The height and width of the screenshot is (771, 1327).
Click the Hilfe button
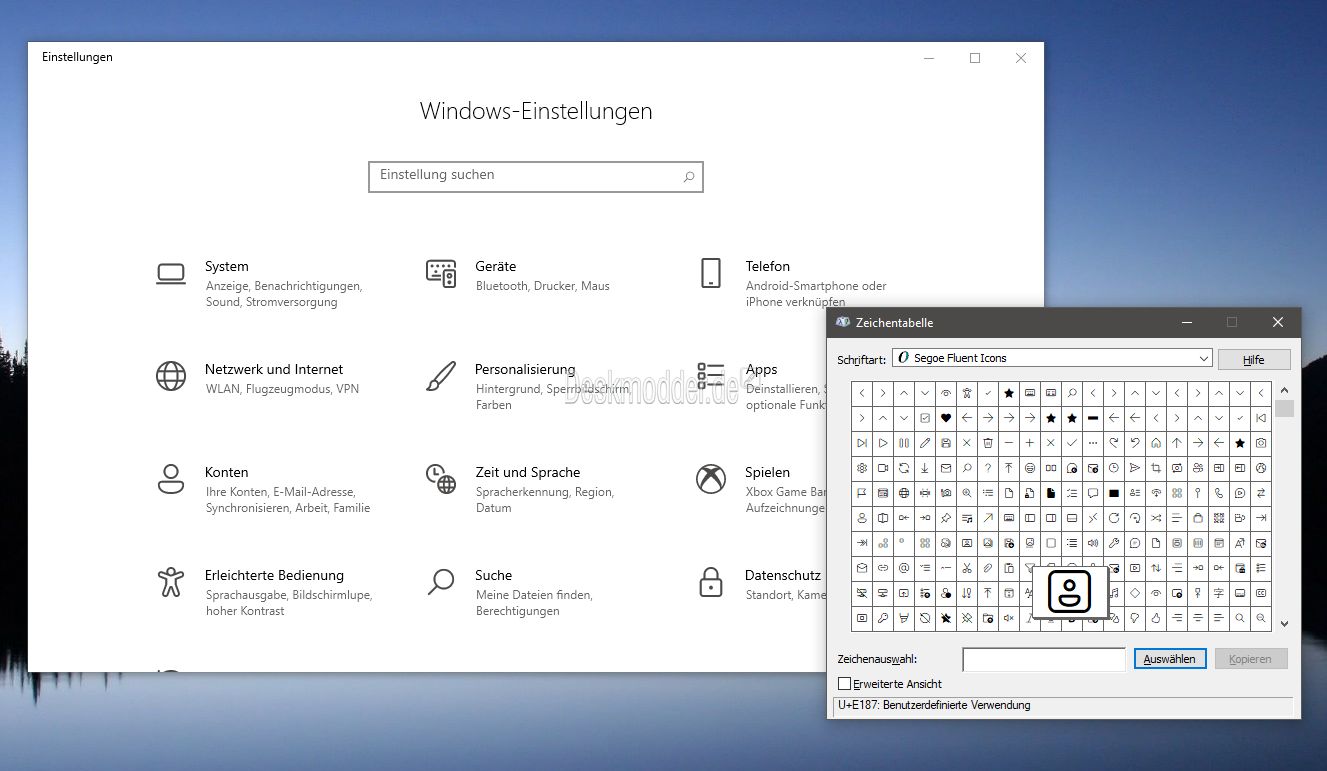pos(1254,359)
